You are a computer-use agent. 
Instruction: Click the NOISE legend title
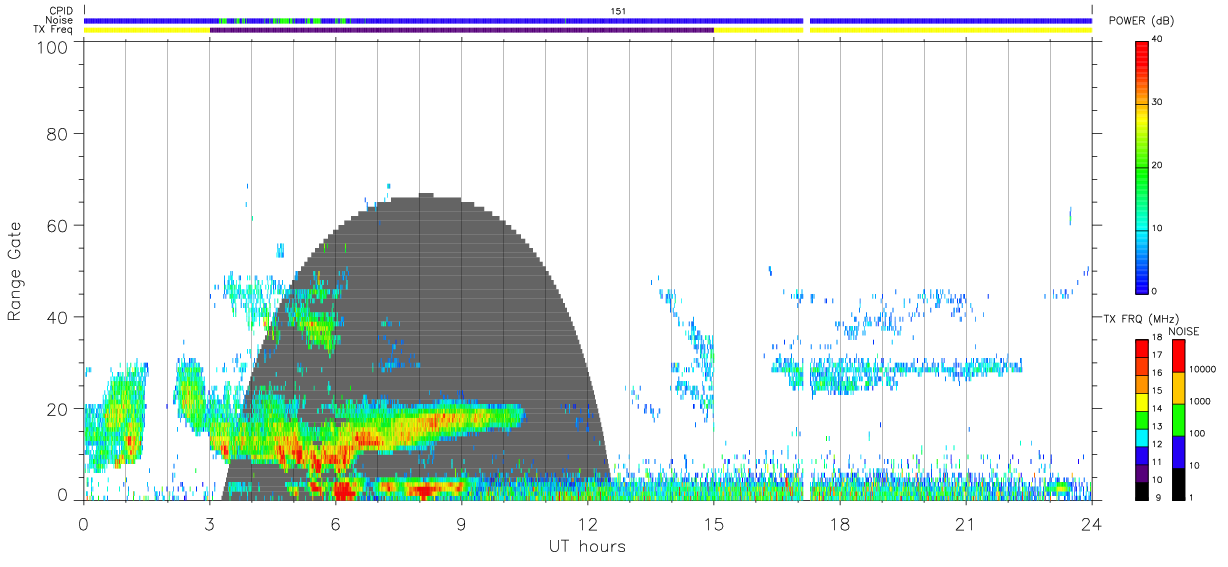click(x=1182, y=331)
